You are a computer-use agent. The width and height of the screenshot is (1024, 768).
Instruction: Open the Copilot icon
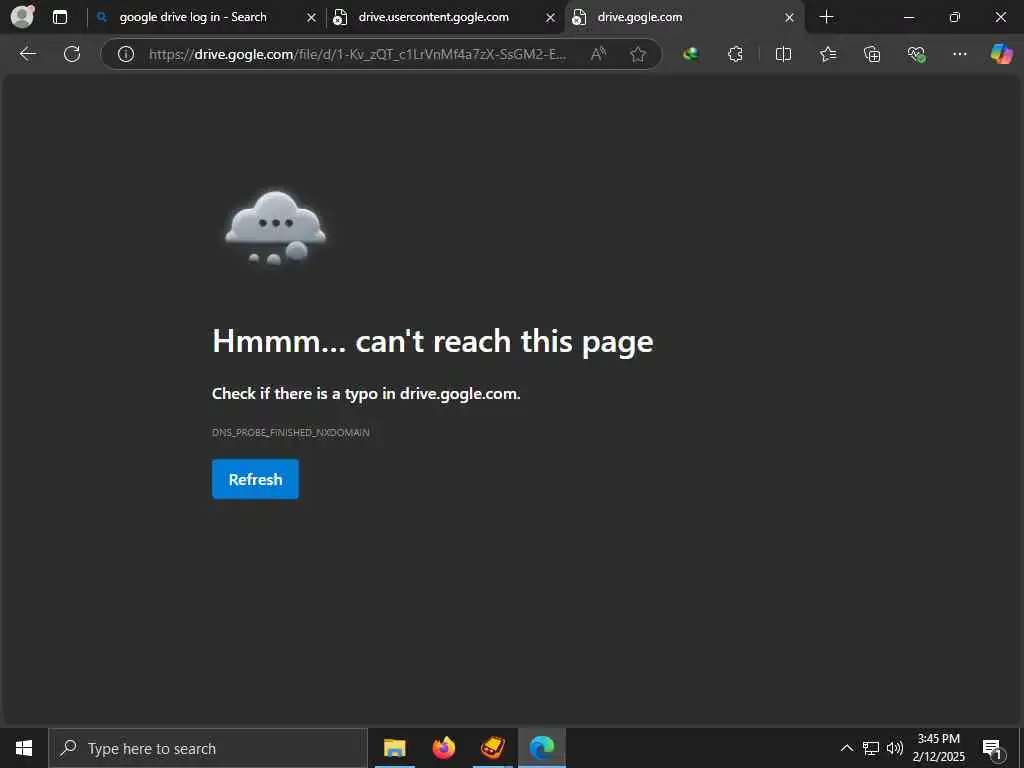pyautogui.click(x=1001, y=54)
